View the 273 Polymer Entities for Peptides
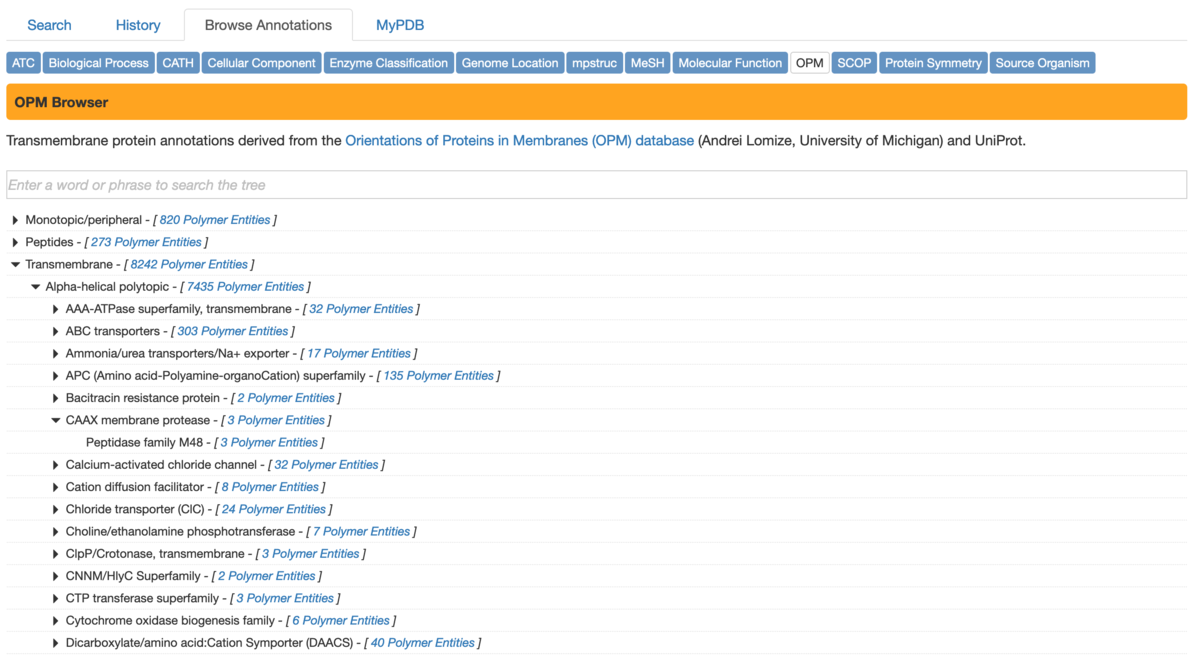This screenshot has width=1200, height=655. tap(146, 241)
